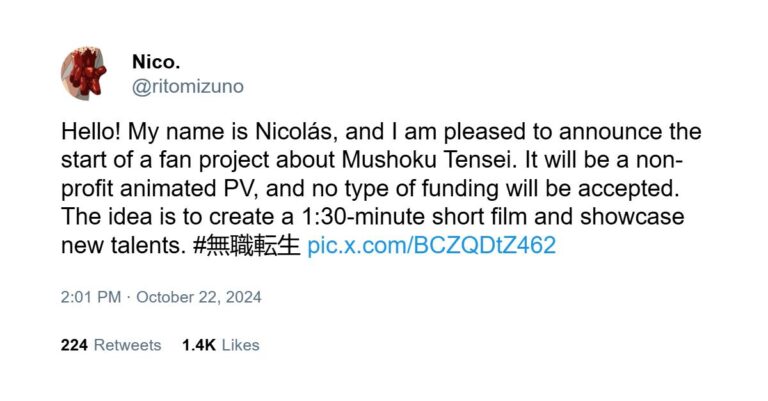View the 224 retweet count number

[74, 345]
